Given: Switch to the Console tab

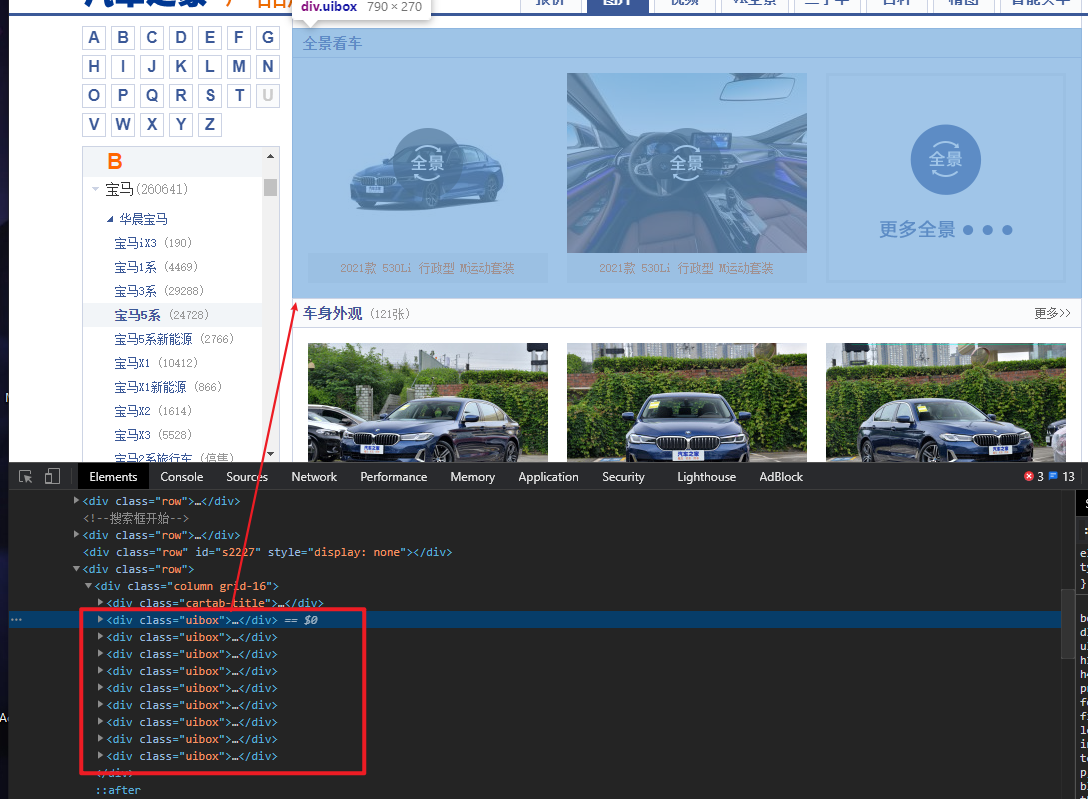Looking at the screenshot, I should (x=182, y=476).
